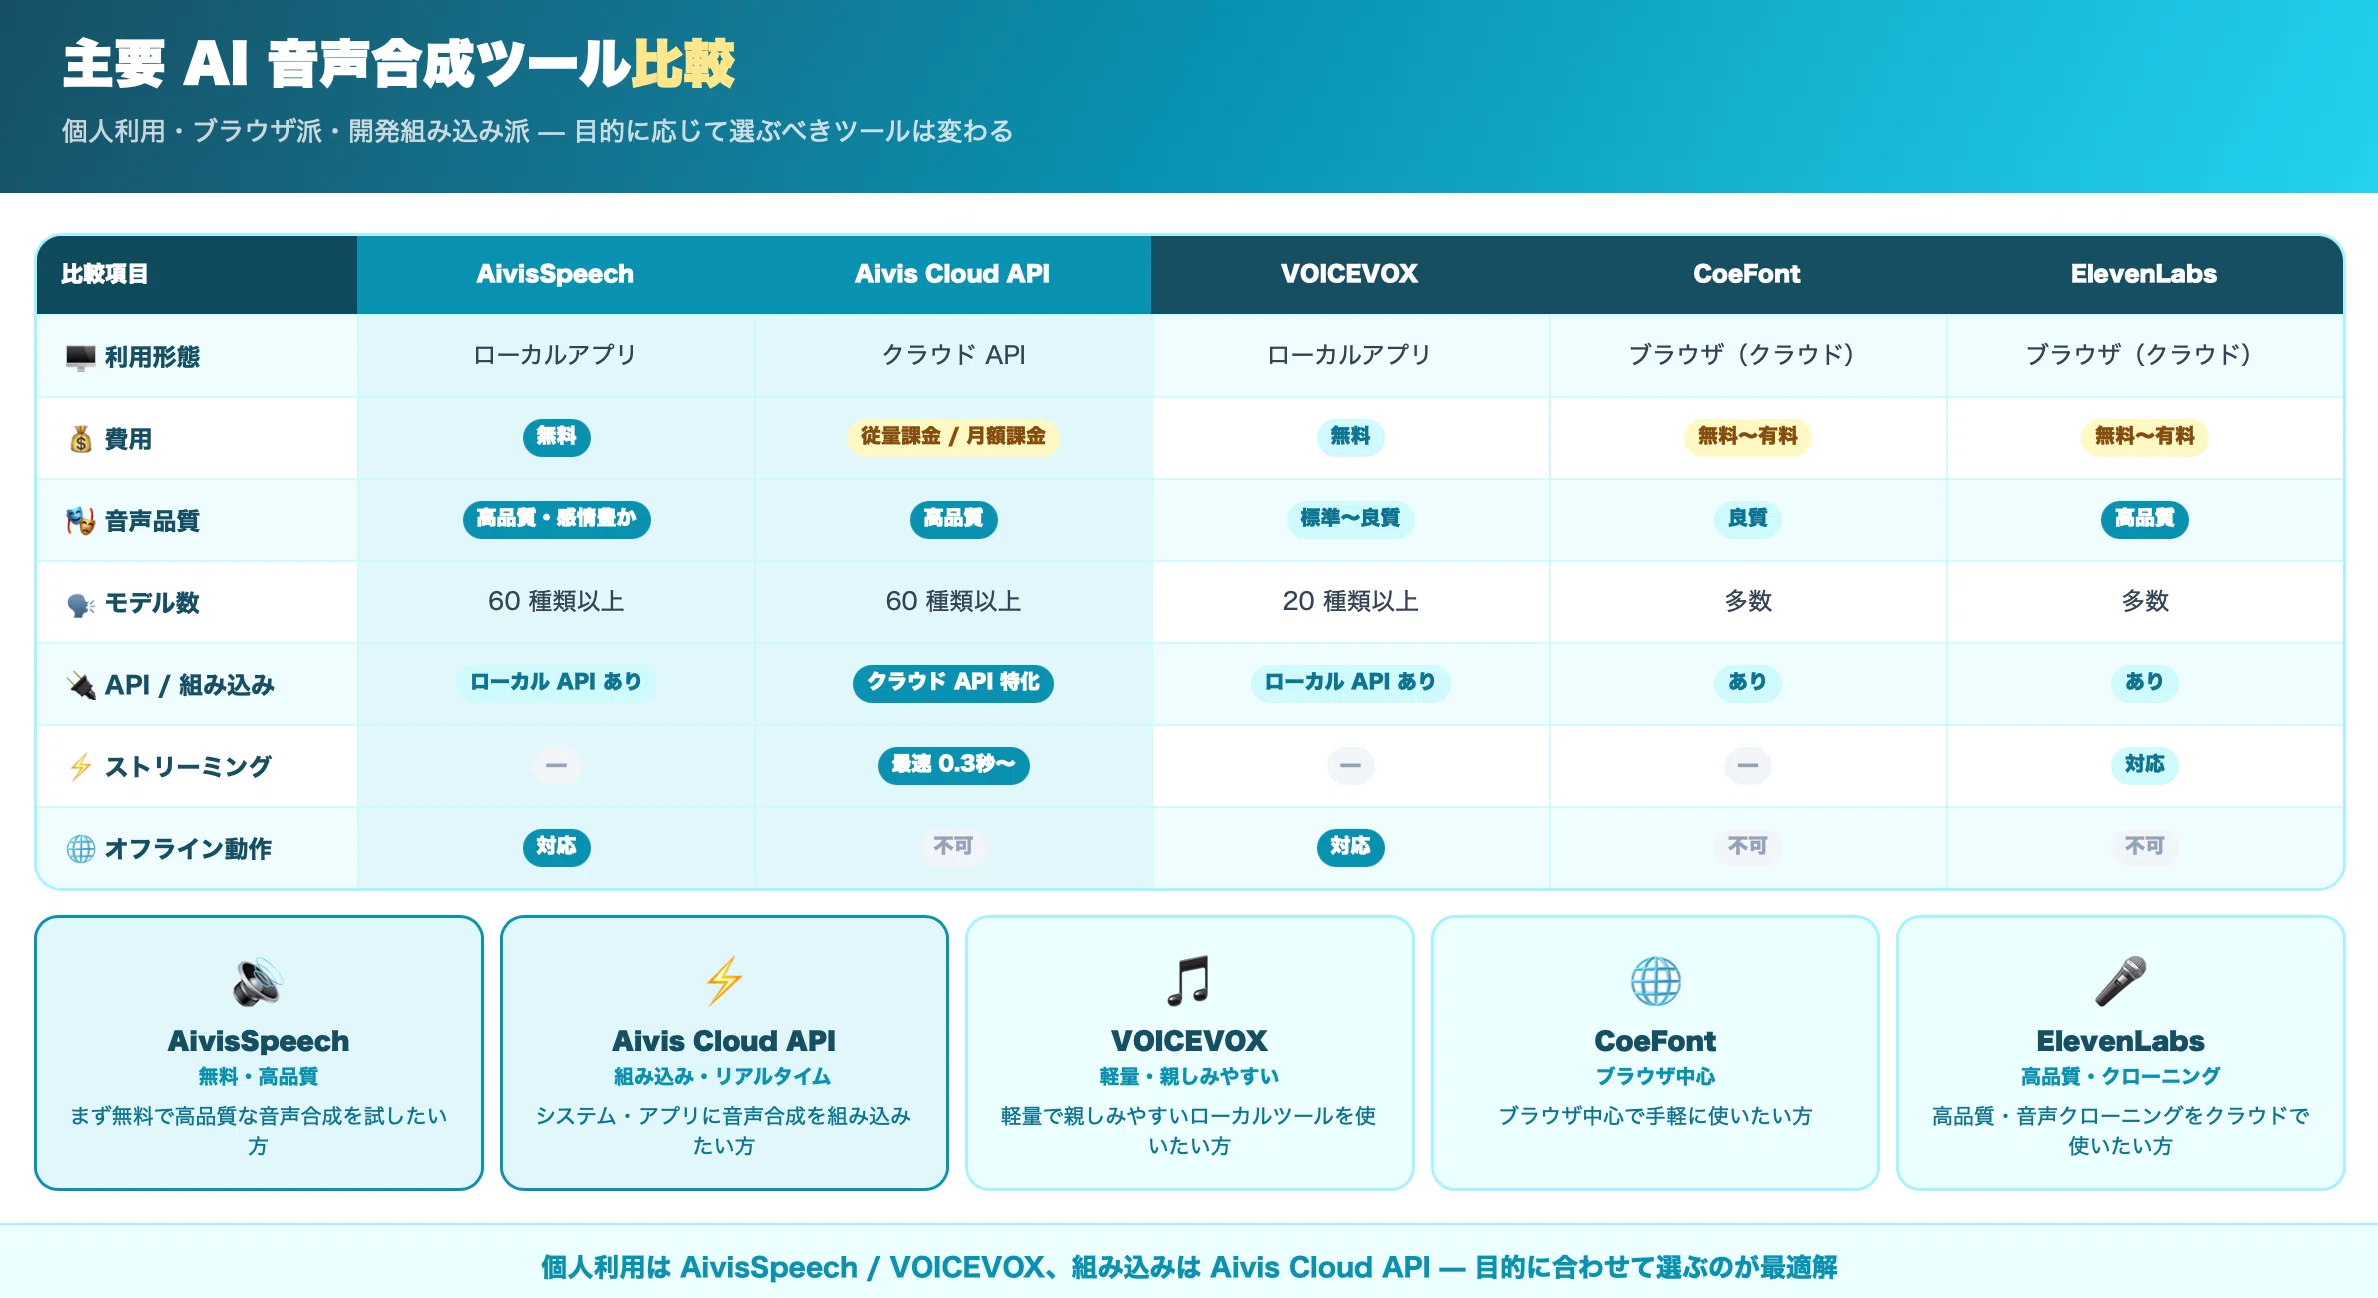Click the 主要 AI 音声合成ツール比較 title
The height and width of the screenshot is (1298, 2378).
(x=399, y=64)
